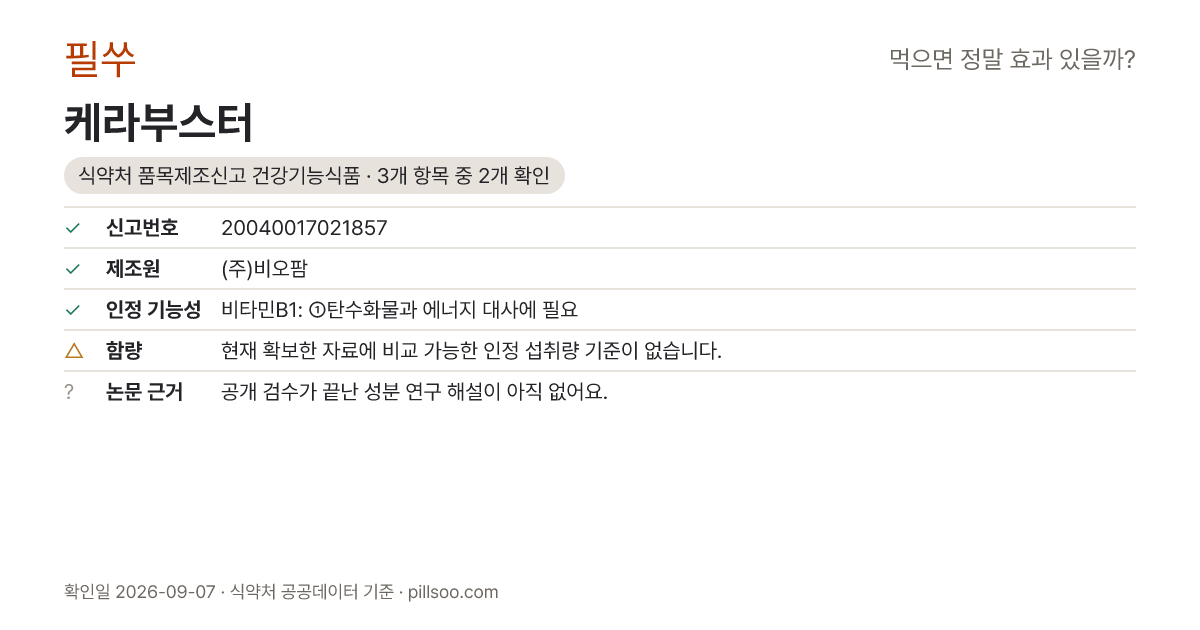The height and width of the screenshot is (630, 1200).
Task: Click the checkmark icon next to 제조원
Action: [x=72, y=269]
